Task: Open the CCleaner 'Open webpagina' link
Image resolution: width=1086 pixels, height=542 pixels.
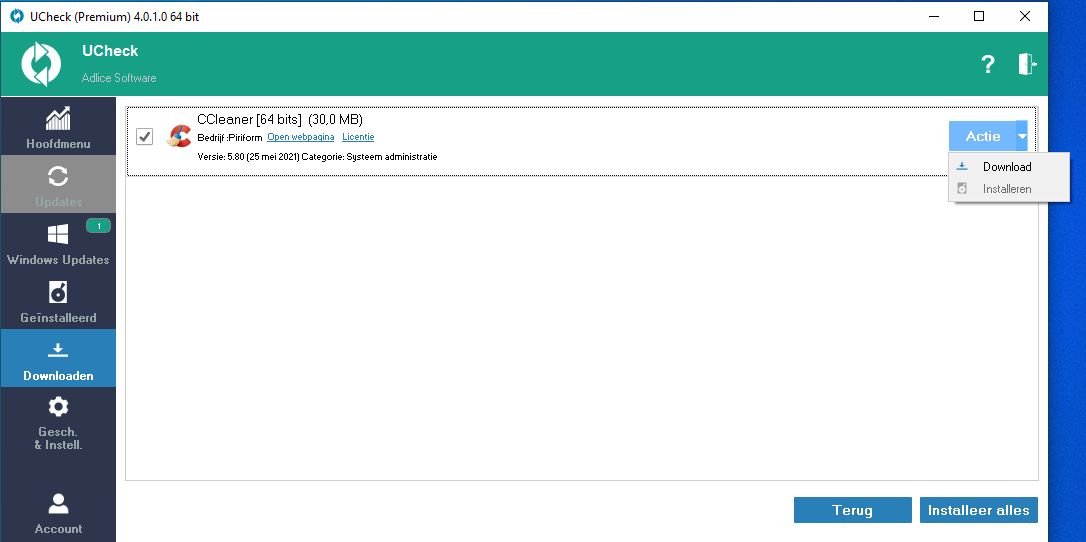Action: (x=301, y=137)
